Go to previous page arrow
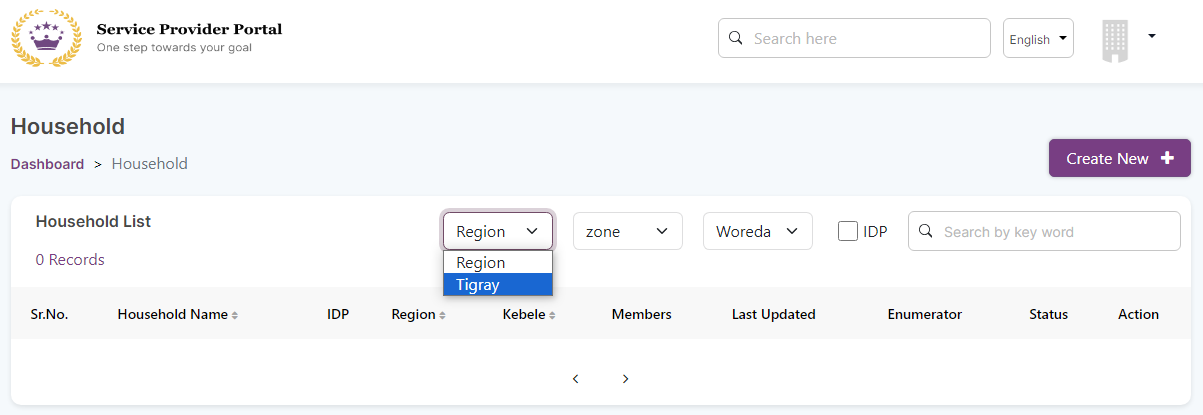Viewport: 1203px width, 415px height. tap(576, 379)
